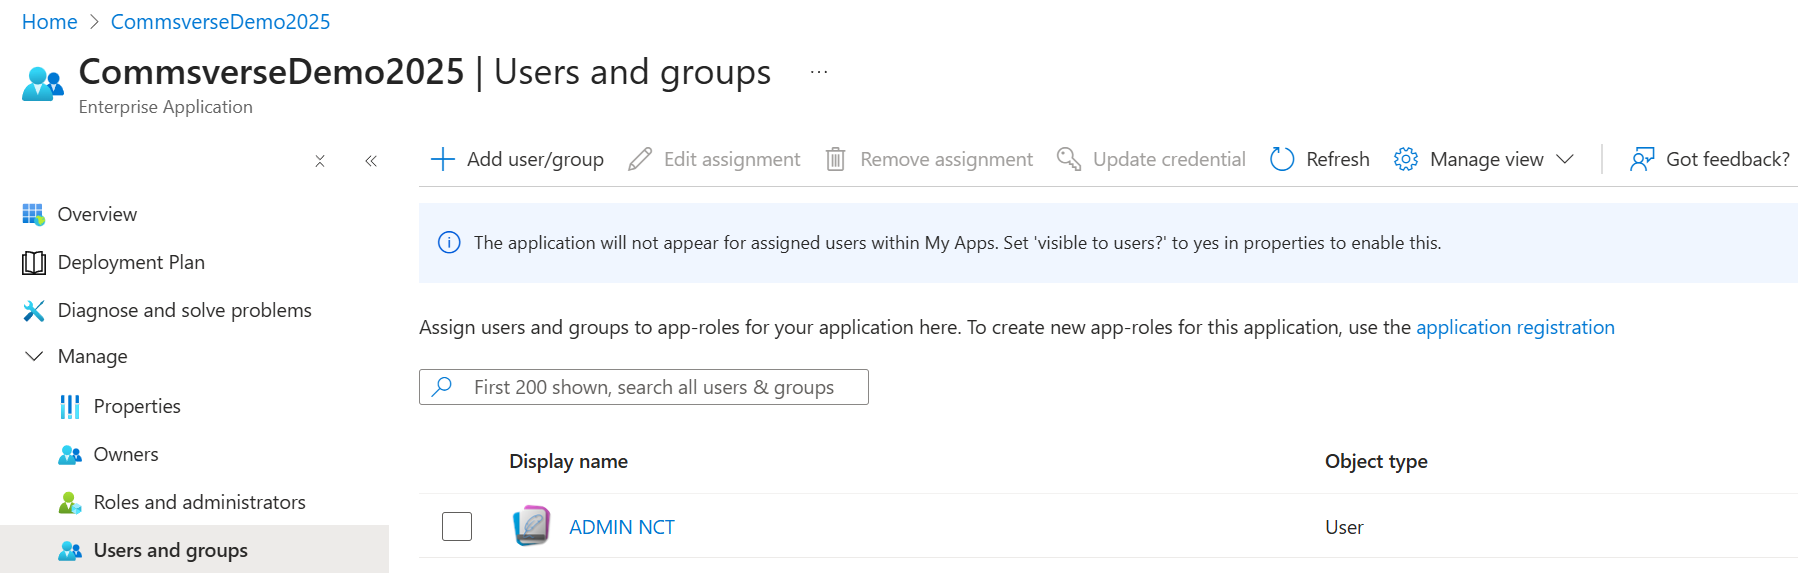Click the Deployment Plan book icon

(x=34, y=262)
